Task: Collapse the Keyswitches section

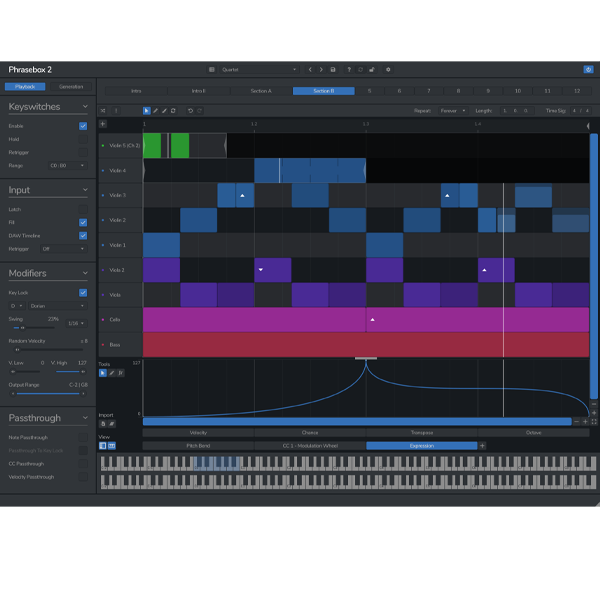Action: [x=85, y=106]
